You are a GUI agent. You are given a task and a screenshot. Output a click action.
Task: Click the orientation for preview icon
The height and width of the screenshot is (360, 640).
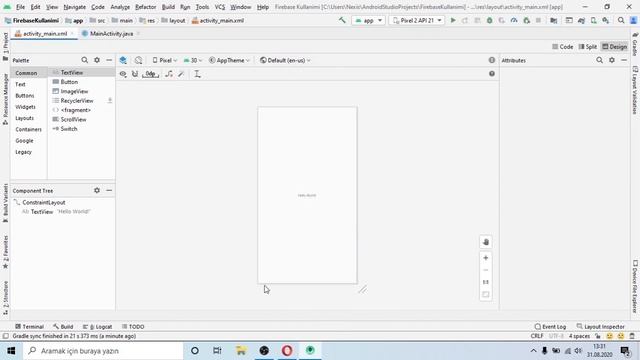click(x=138, y=60)
